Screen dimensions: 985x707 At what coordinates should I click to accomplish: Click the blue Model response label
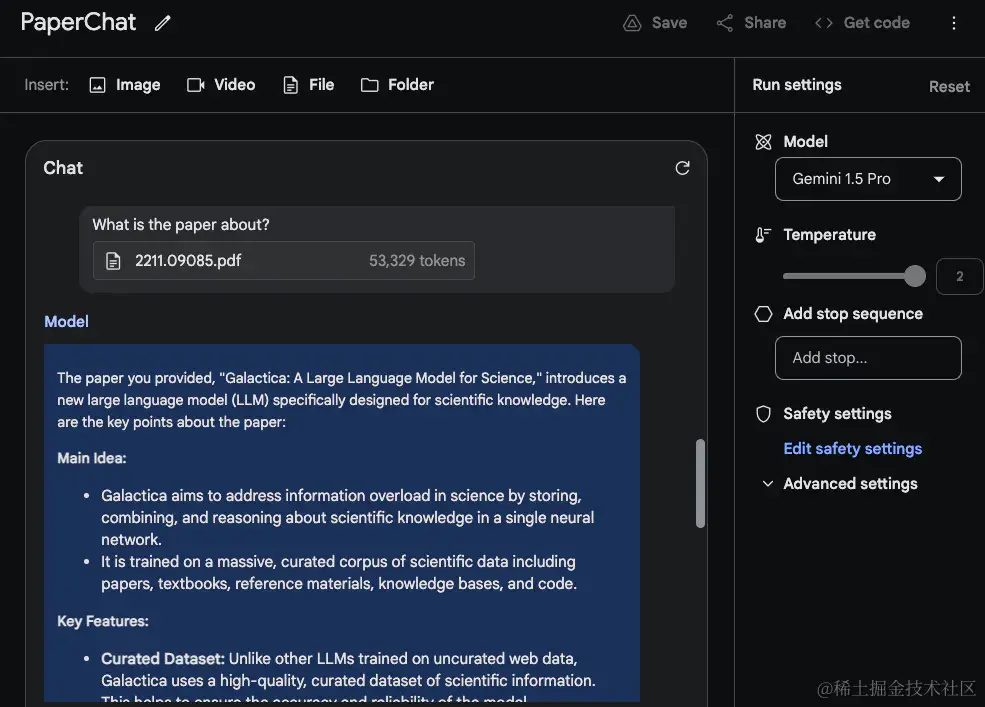(x=66, y=322)
